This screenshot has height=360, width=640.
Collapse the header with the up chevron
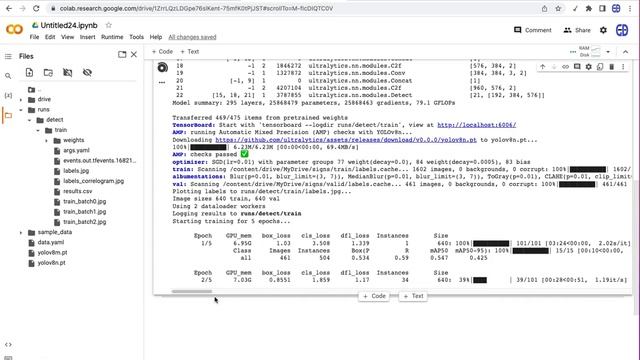[x=625, y=52]
